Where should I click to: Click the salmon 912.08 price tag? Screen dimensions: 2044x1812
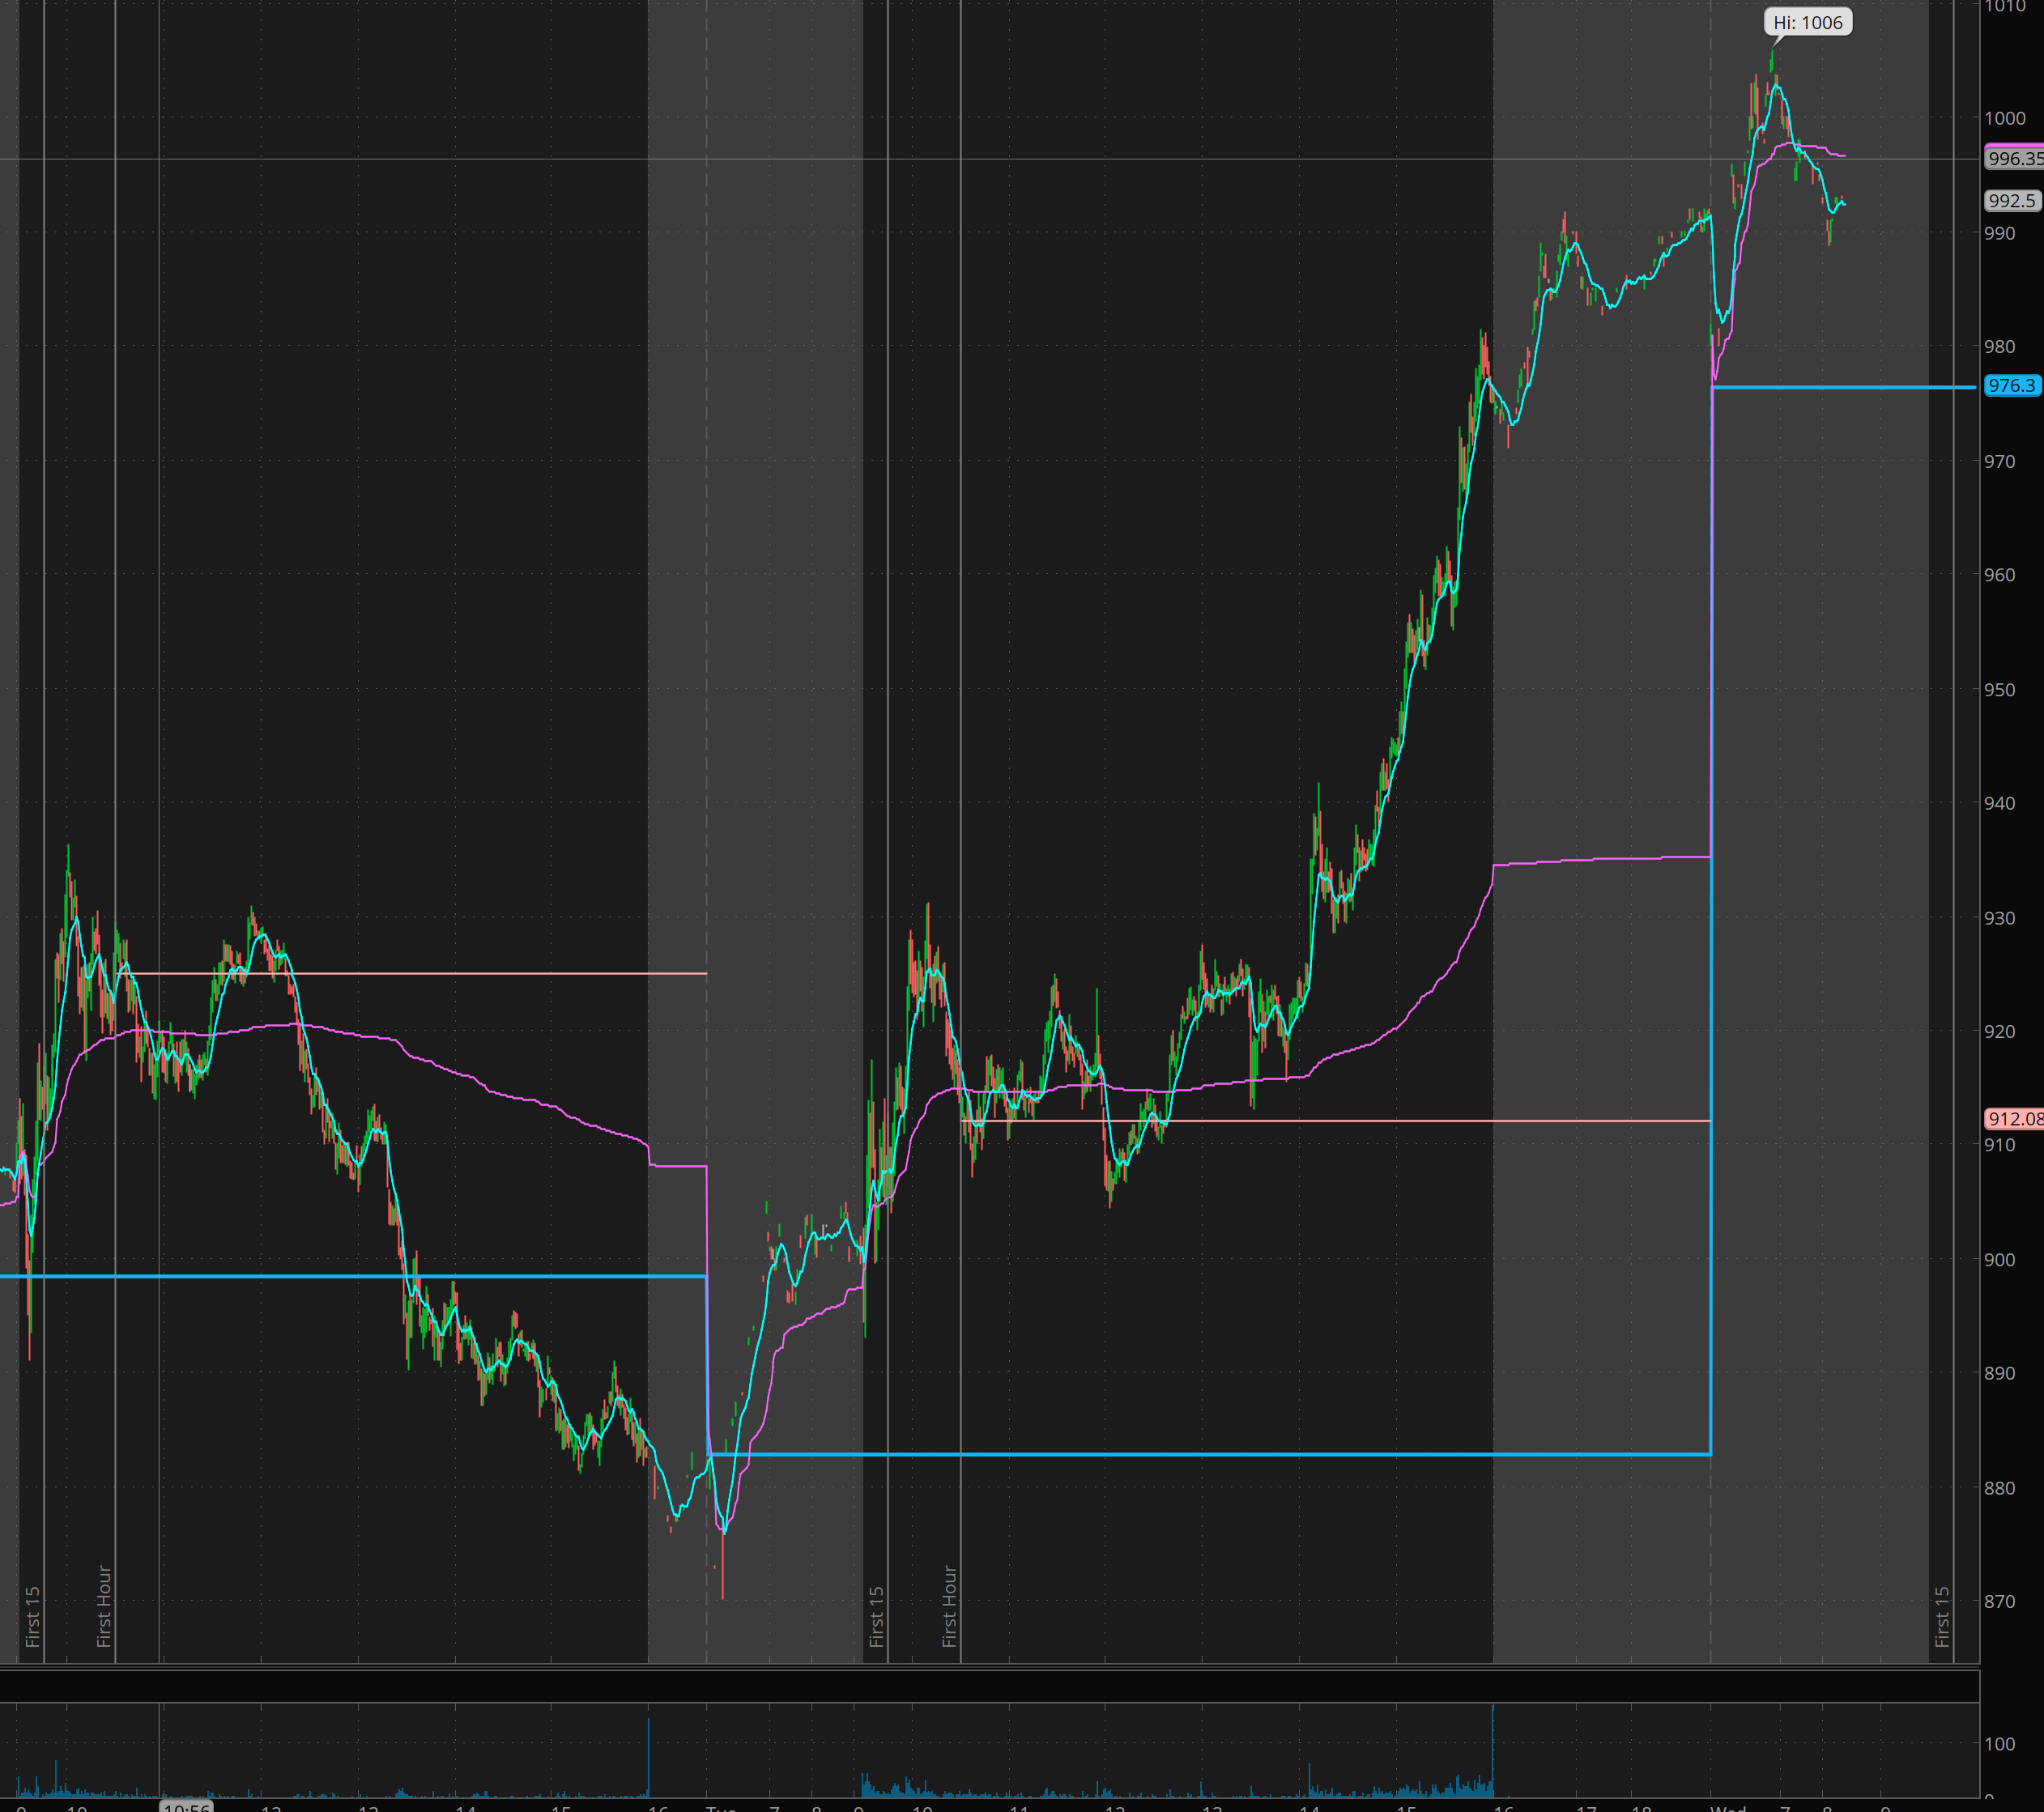(2014, 1119)
